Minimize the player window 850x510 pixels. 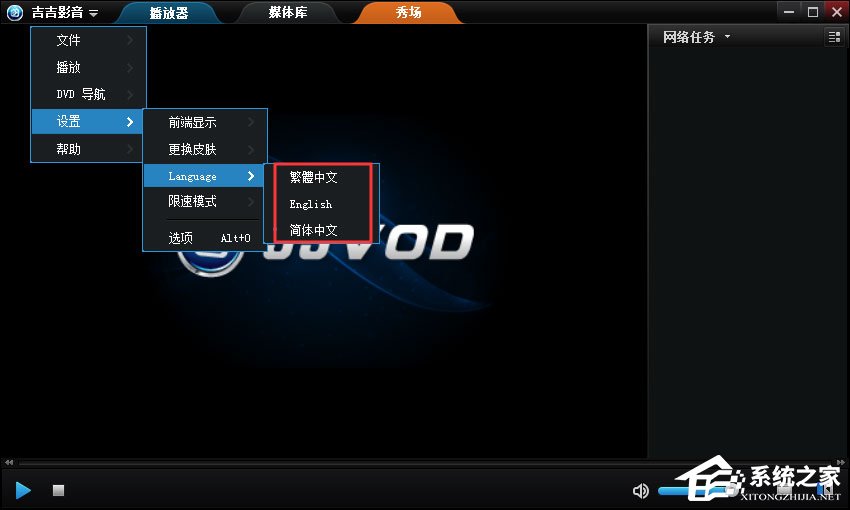pos(789,11)
